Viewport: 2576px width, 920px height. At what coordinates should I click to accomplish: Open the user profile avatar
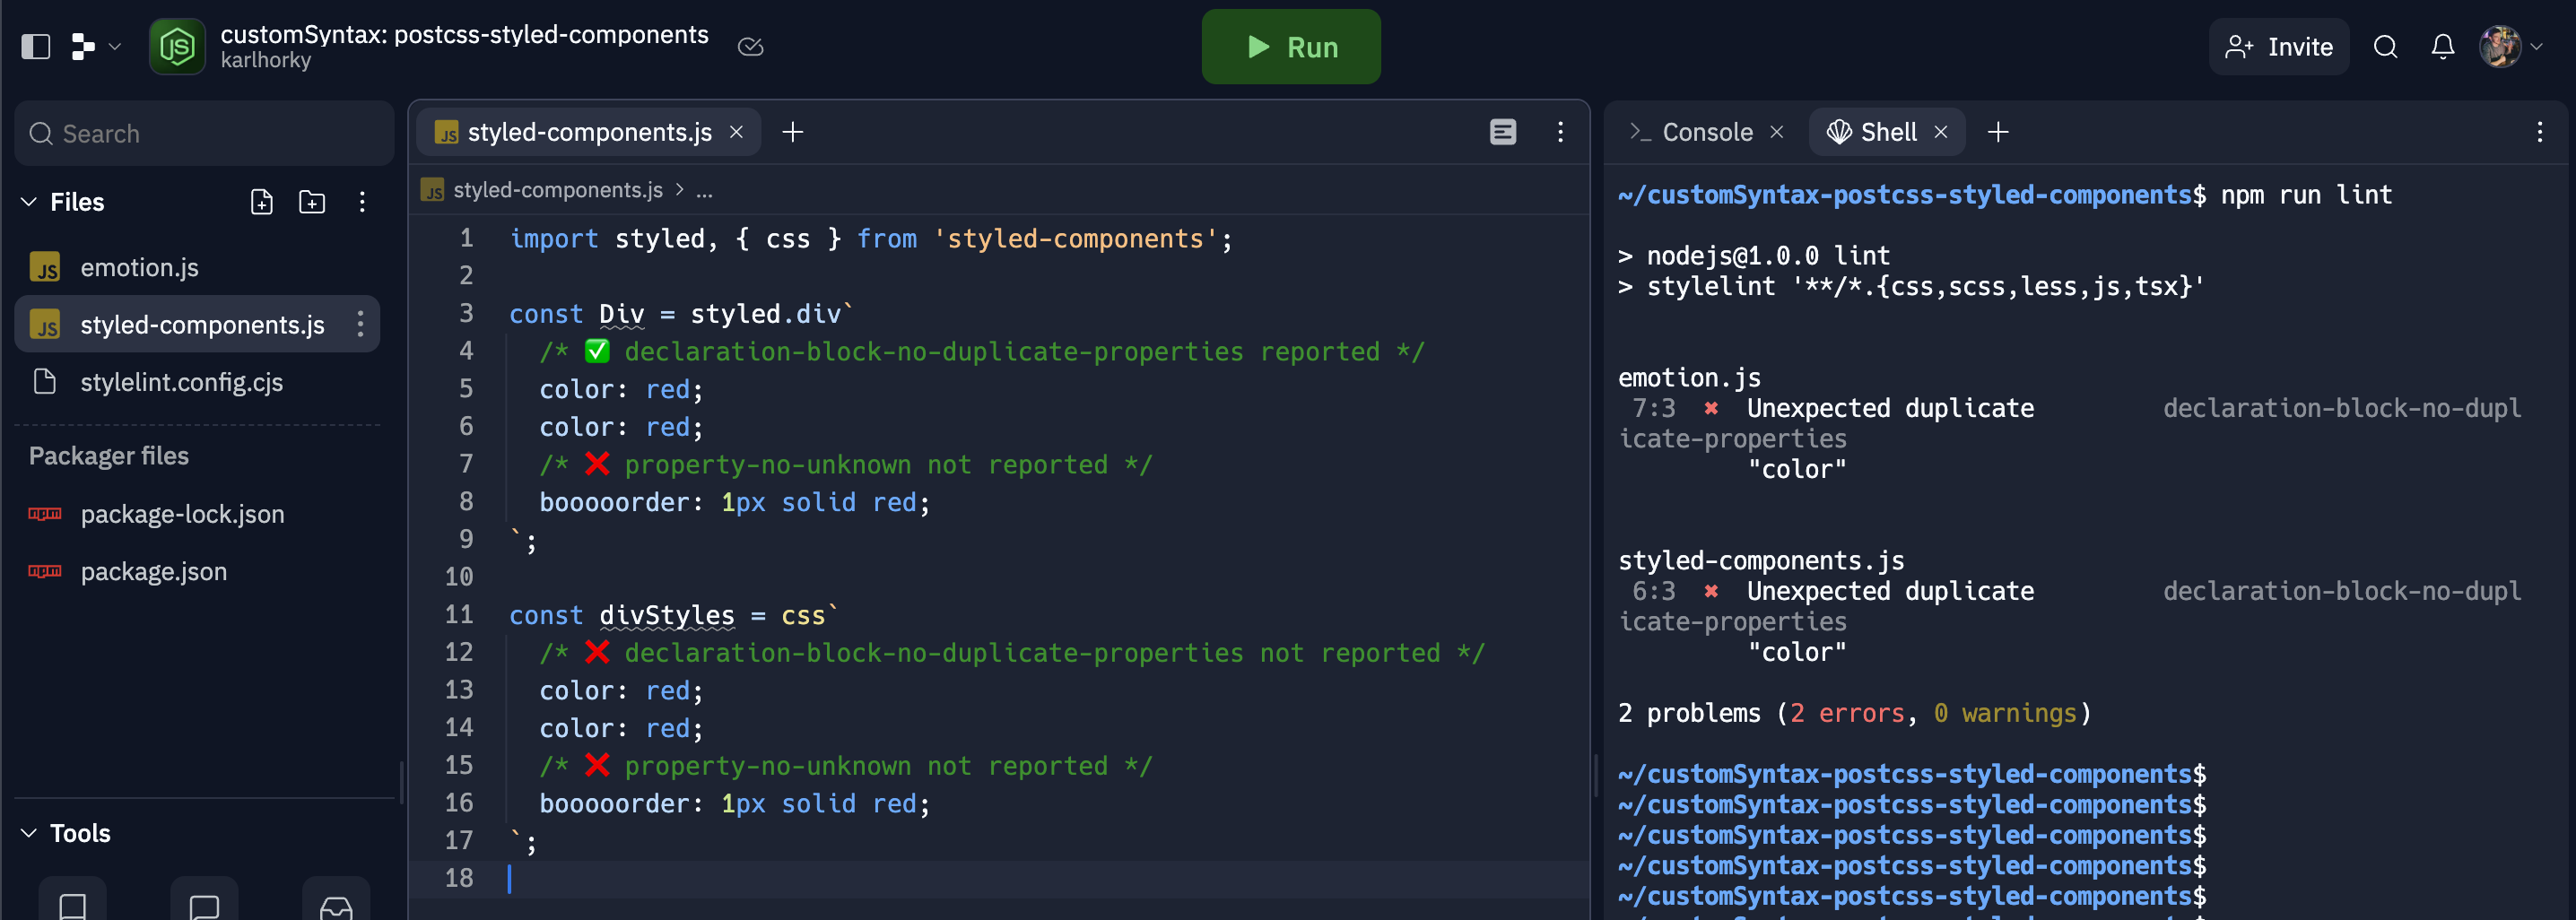tap(2499, 46)
